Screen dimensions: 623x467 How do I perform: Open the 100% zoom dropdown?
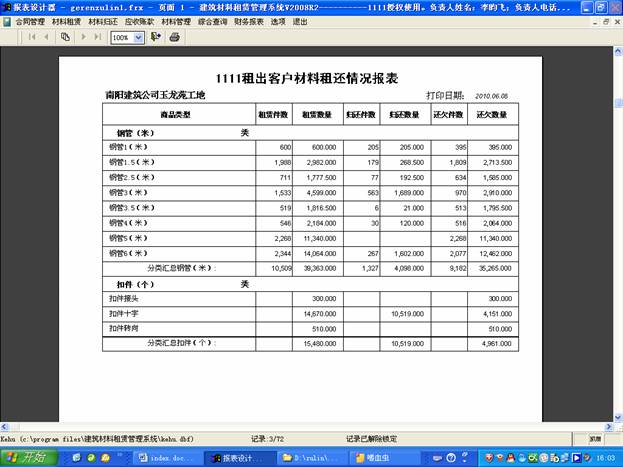[x=138, y=37]
